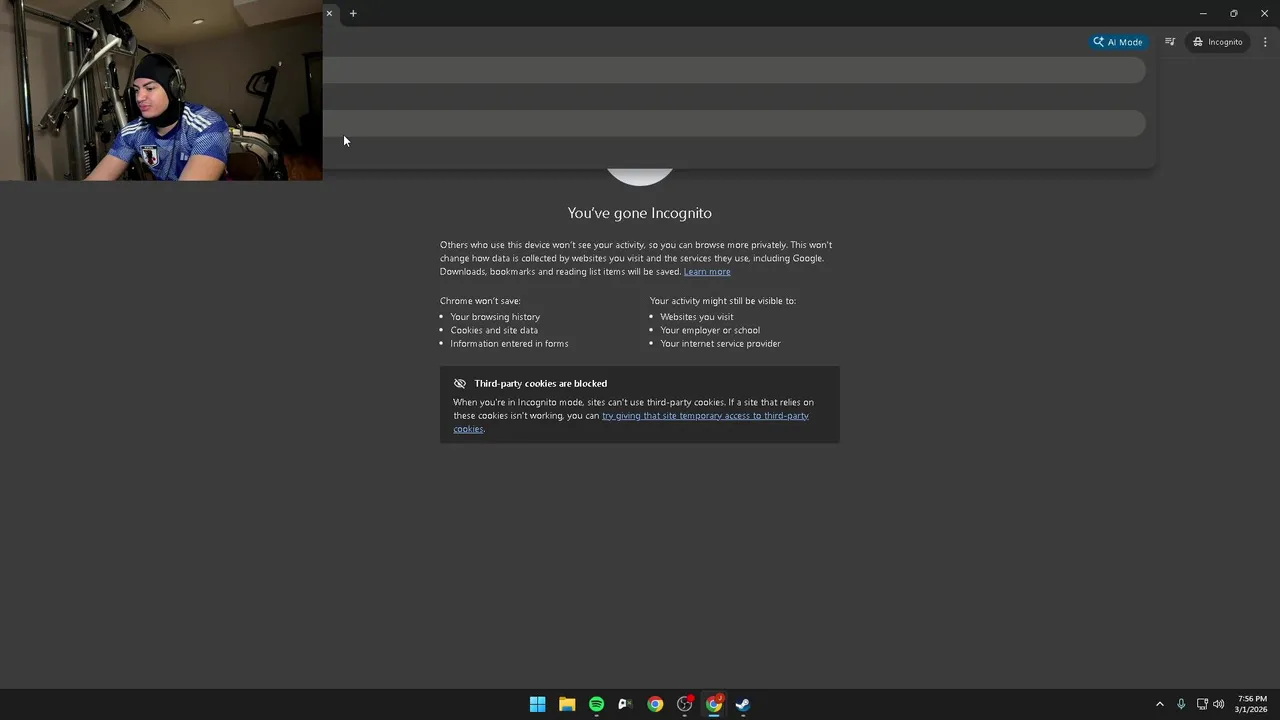The height and width of the screenshot is (720, 1280).
Task: Click the "You've gone Incognito" heading
Action: (x=640, y=213)
